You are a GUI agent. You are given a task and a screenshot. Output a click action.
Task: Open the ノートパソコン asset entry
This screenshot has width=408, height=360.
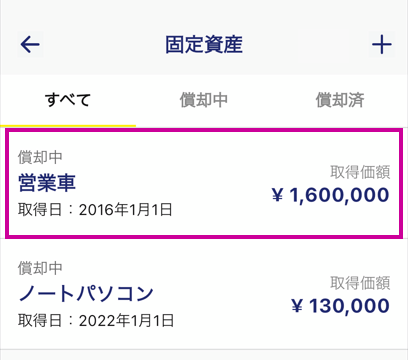pyautogui.click(x=204, y=294)
